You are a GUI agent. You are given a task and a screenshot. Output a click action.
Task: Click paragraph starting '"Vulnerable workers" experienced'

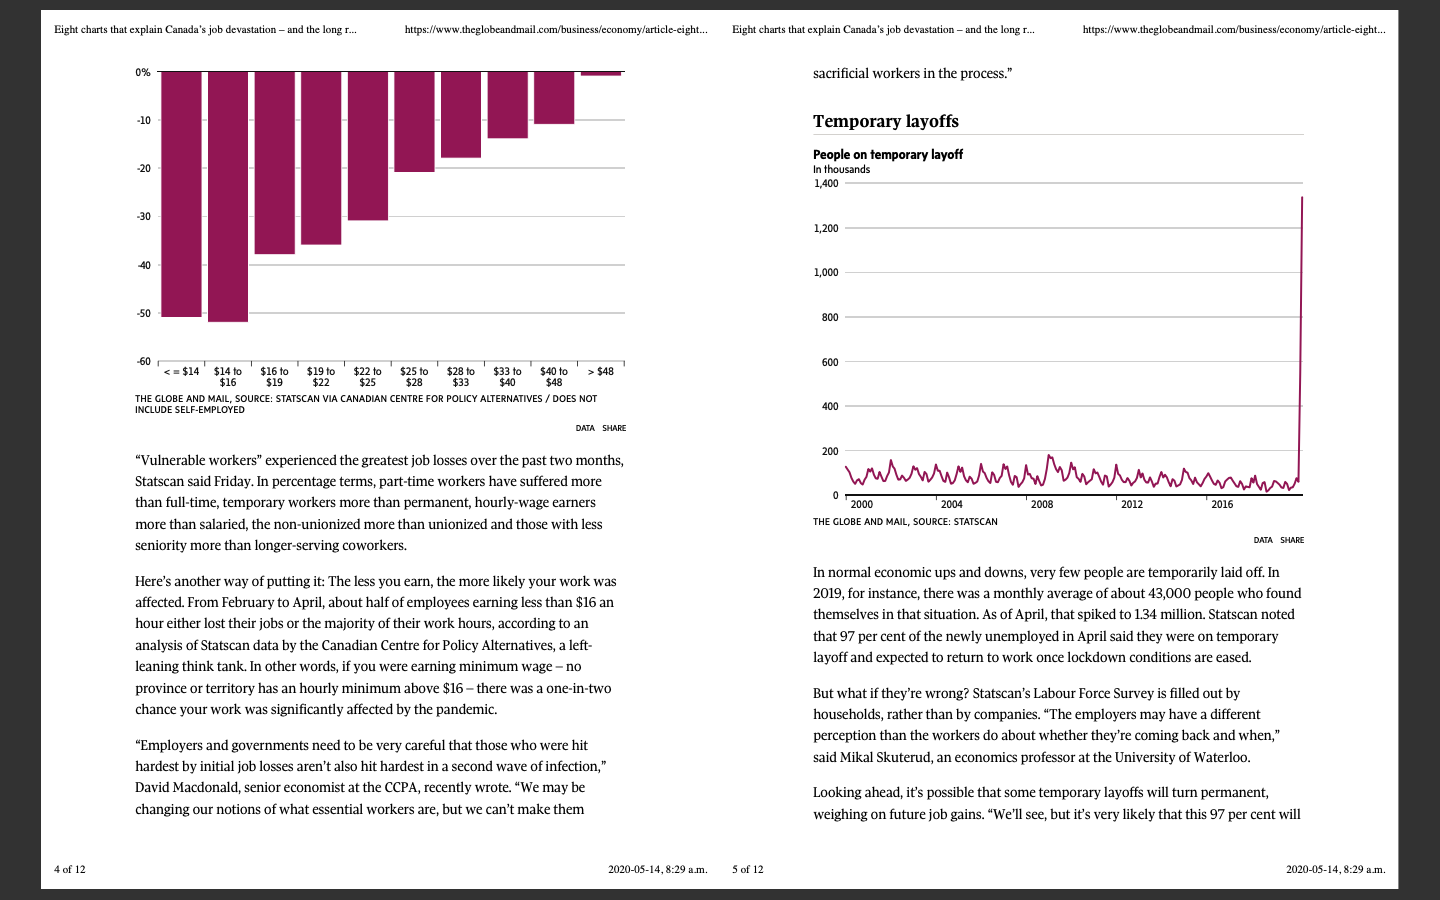pyautogui.click(x=380, y=503)
